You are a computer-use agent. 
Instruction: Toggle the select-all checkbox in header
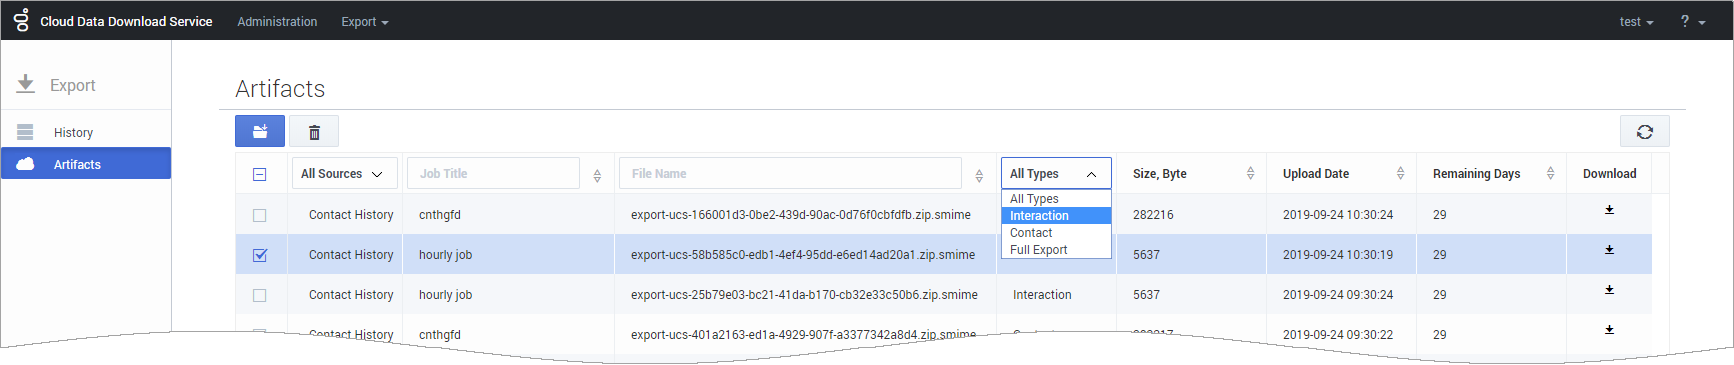(x=260, y=174)
